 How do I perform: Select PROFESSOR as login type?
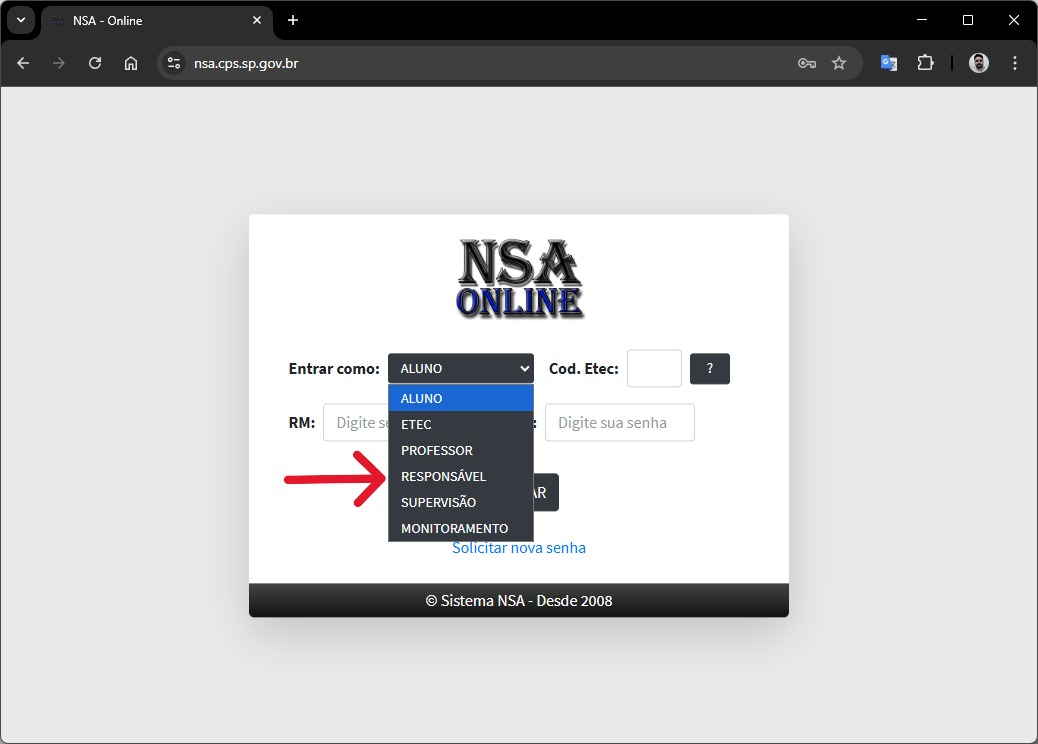tap(460, 450)
